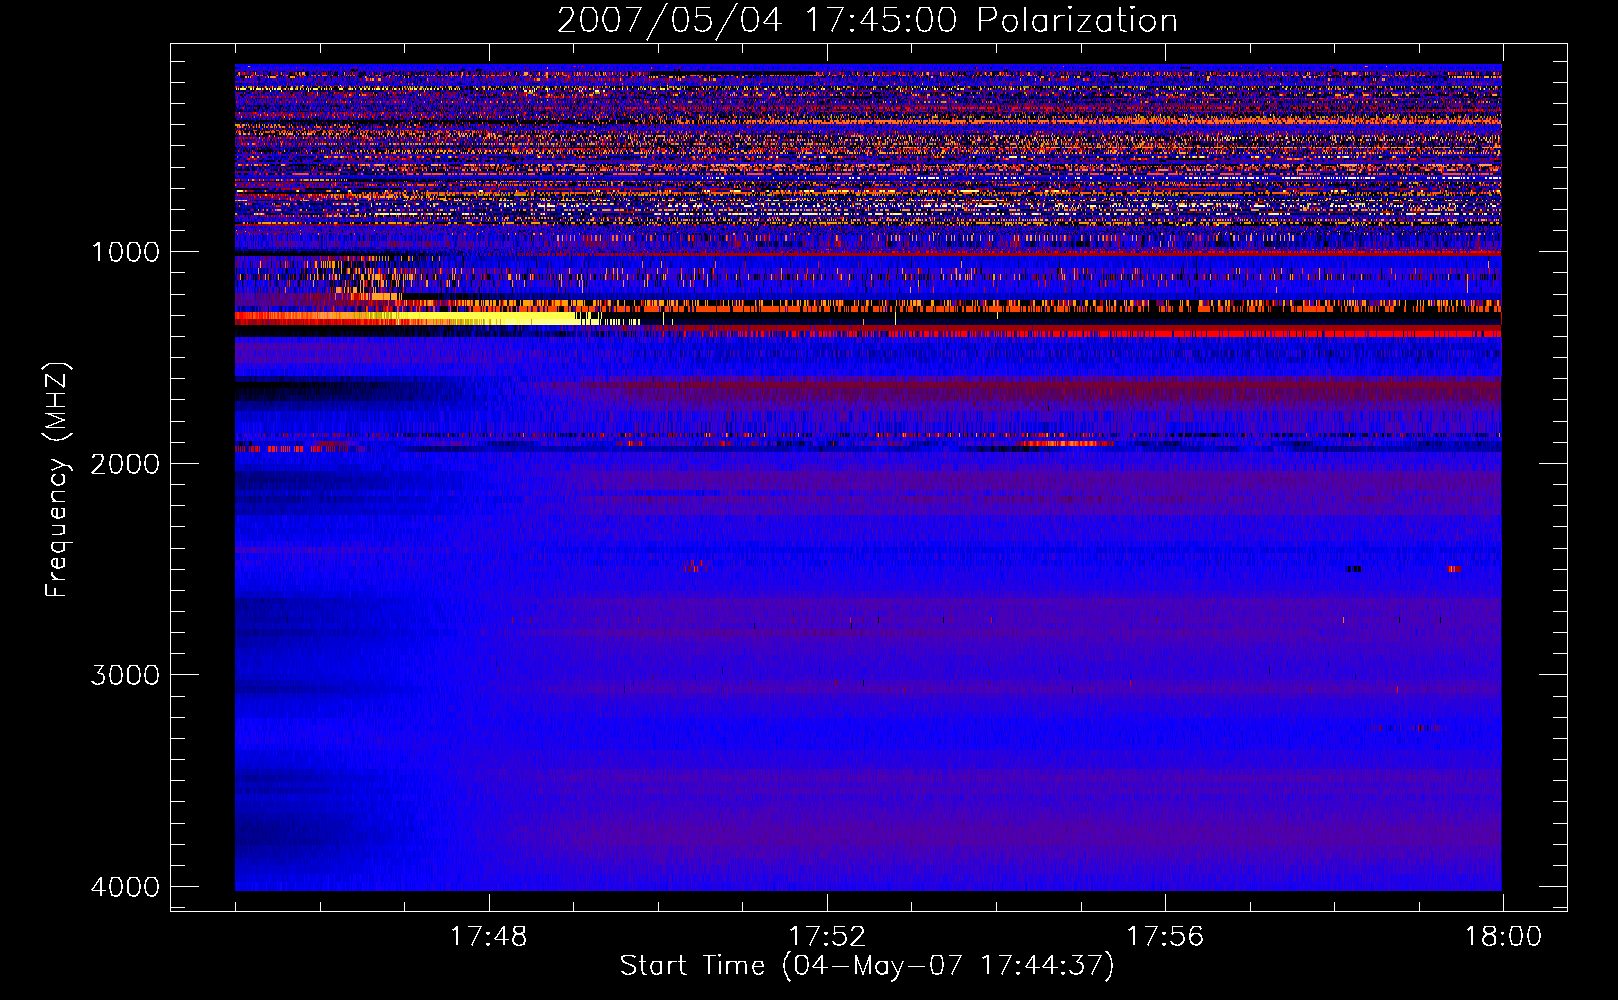Select the 3000 frequency tick label
Screen dimensions: 1618x1000
click(x=125, y=675)
